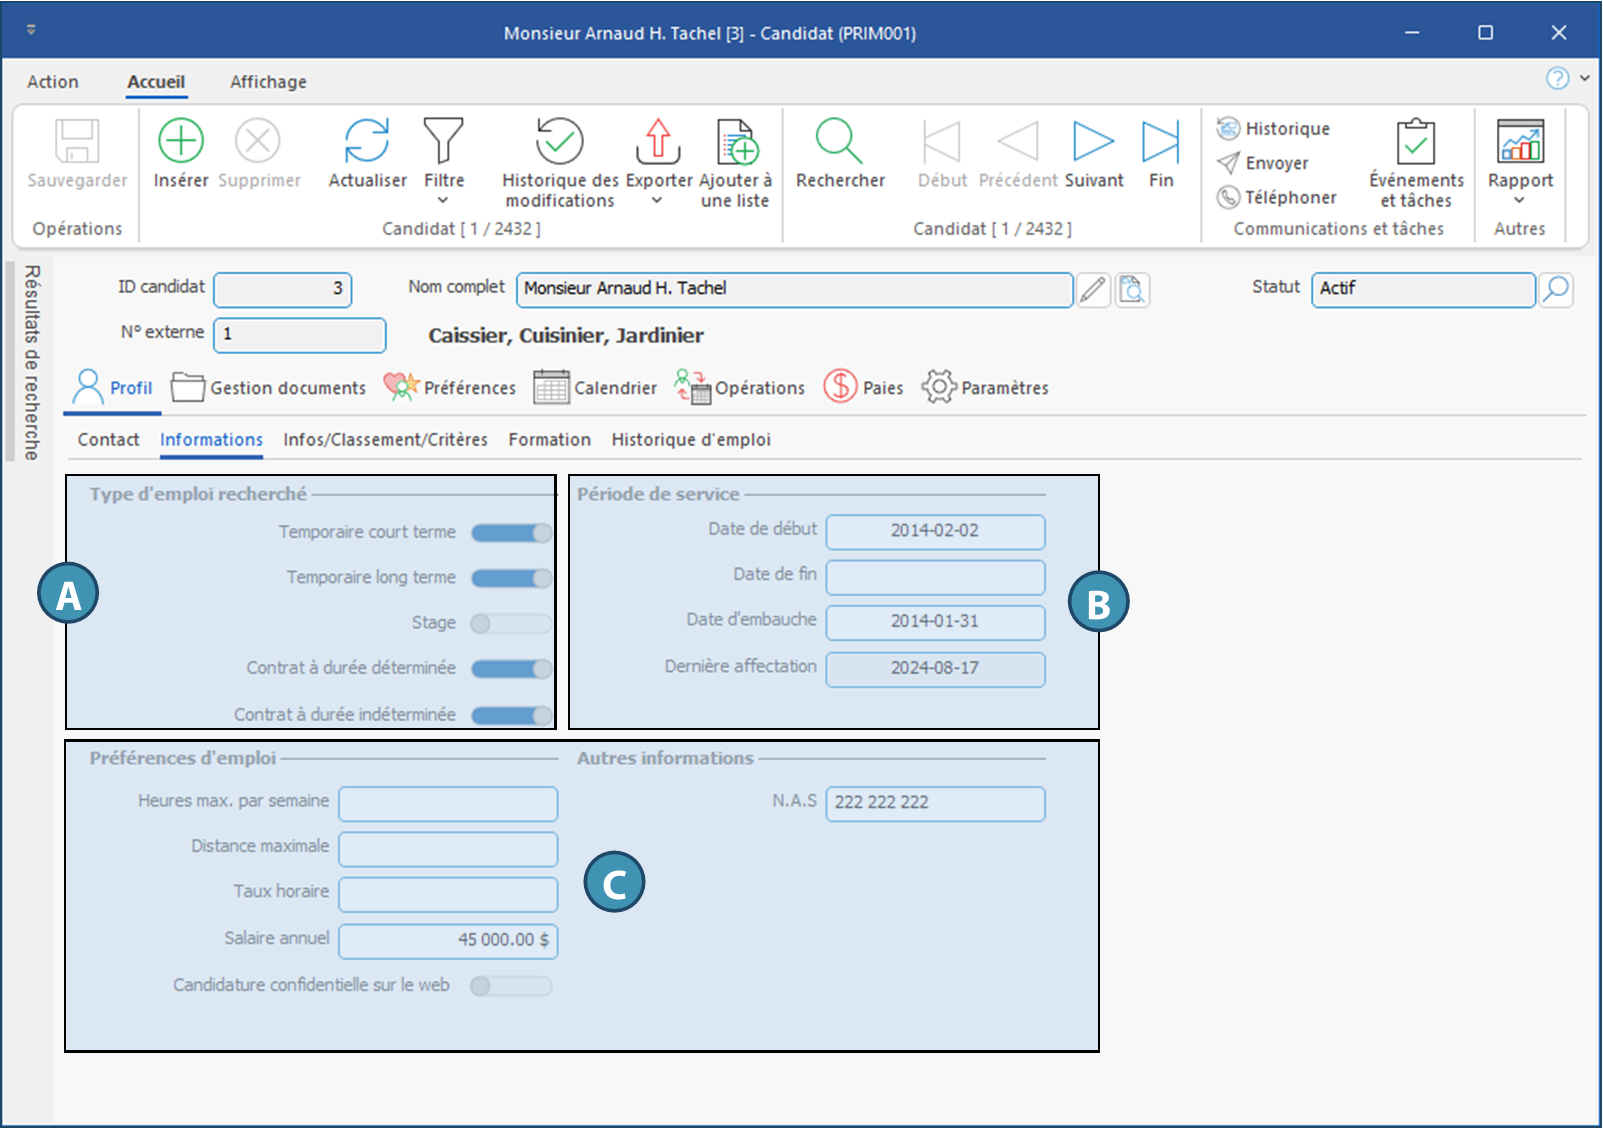Toggle Candidature confidentielle sur le web
This screenshot has width=1603, height=1129.
(511, 986)
